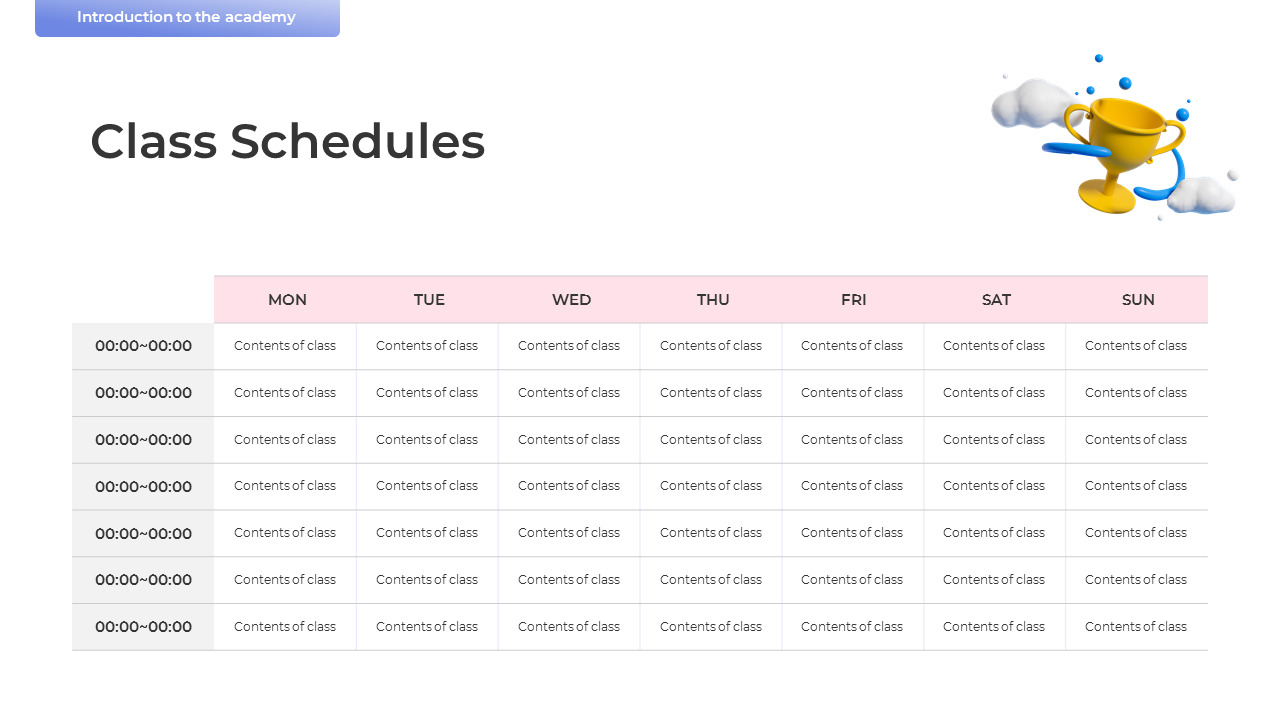Click the golden trophy illustration
The image size is (1280, 720).
click(x=1118, y=150)
